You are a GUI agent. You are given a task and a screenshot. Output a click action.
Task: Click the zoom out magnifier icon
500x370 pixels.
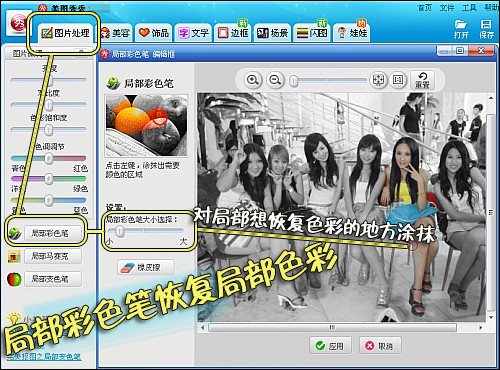pyautogui.click(x=275, y=80)
